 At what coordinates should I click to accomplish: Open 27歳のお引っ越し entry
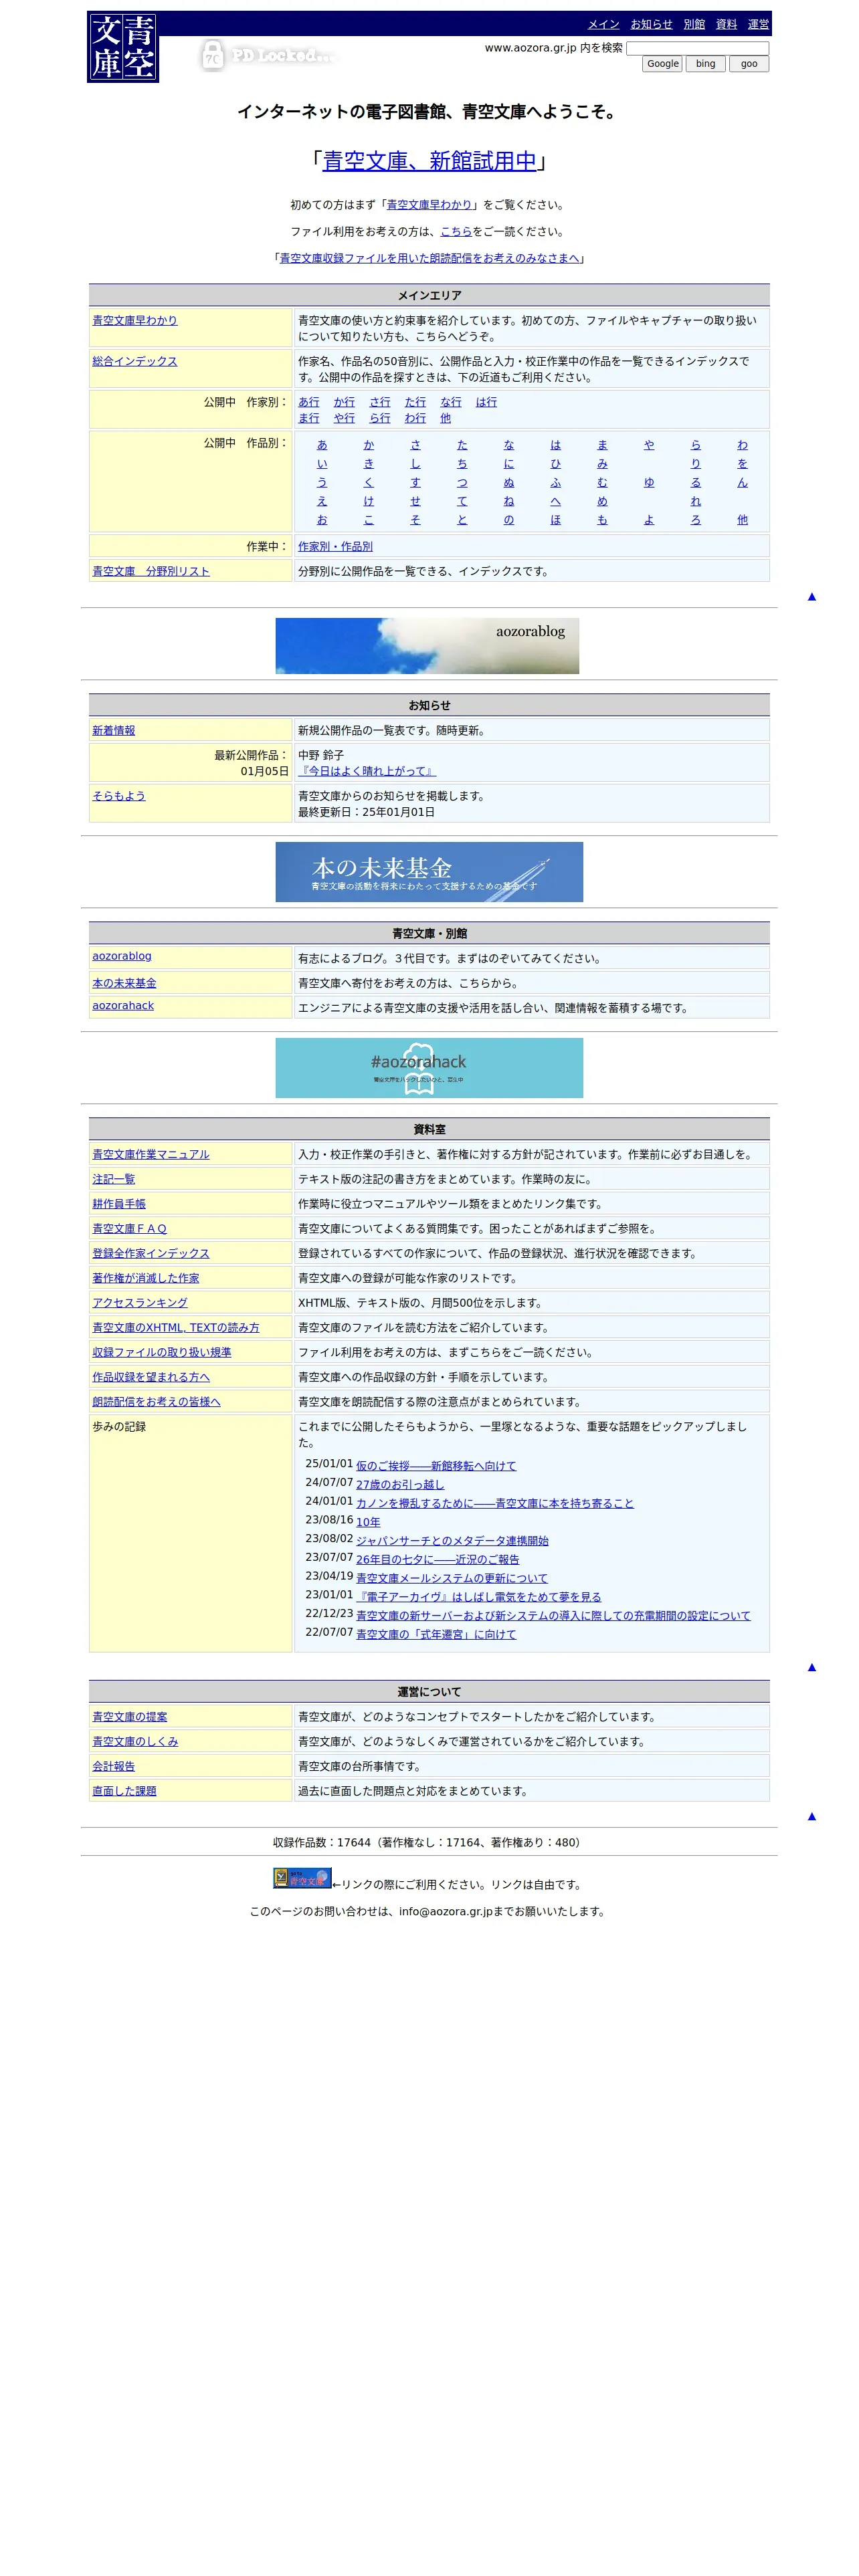pos(400,1485)
